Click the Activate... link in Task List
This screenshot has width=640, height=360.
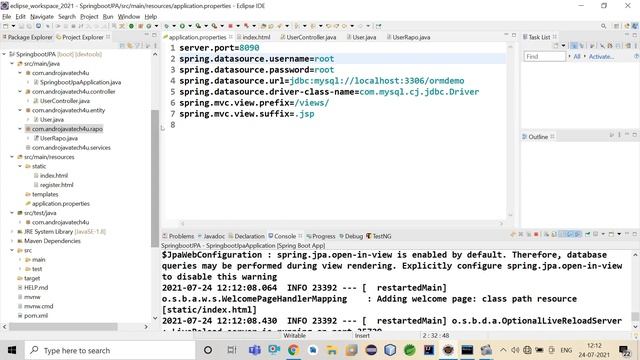[x=601, y=56]
